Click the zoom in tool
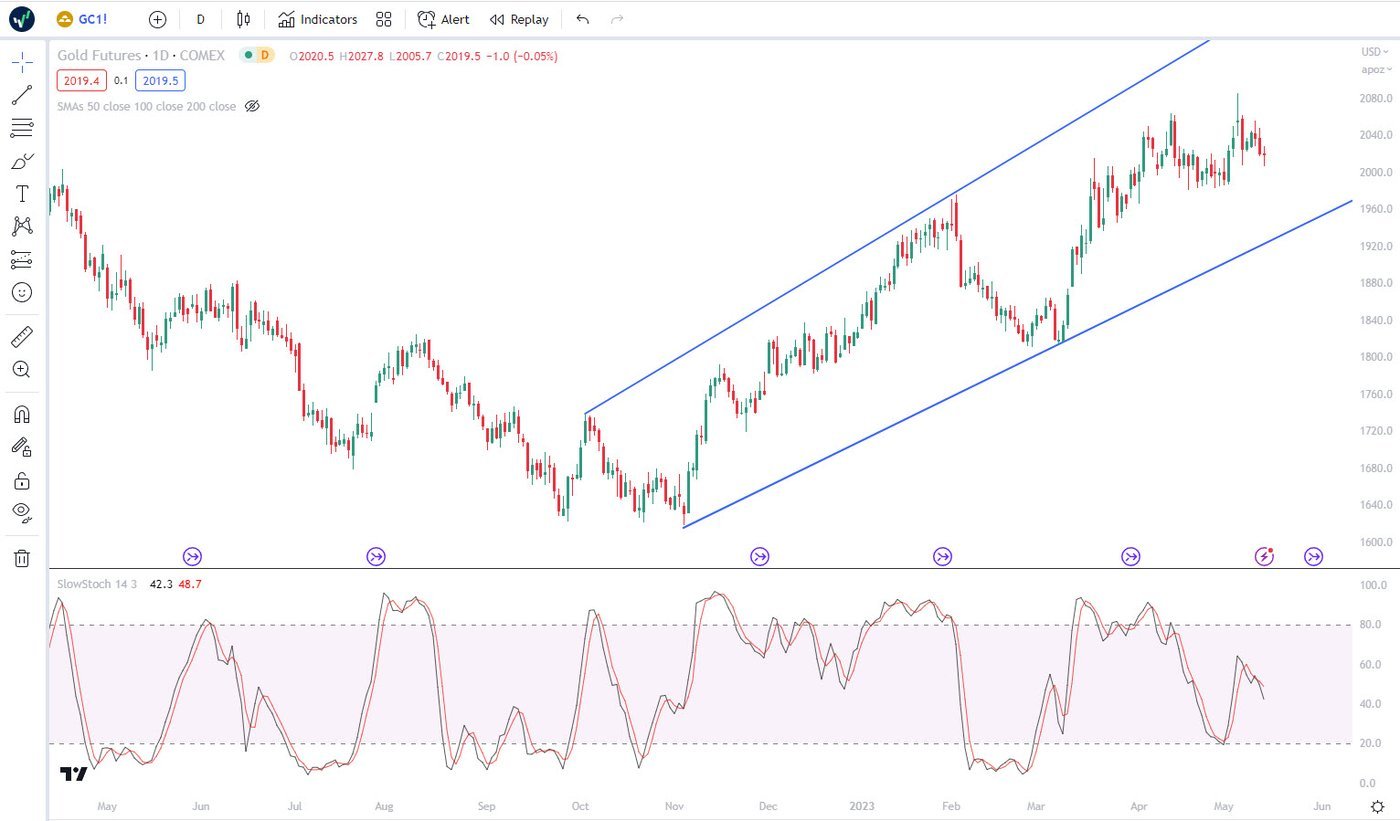The image size is (1400, 821). [21, 369]
